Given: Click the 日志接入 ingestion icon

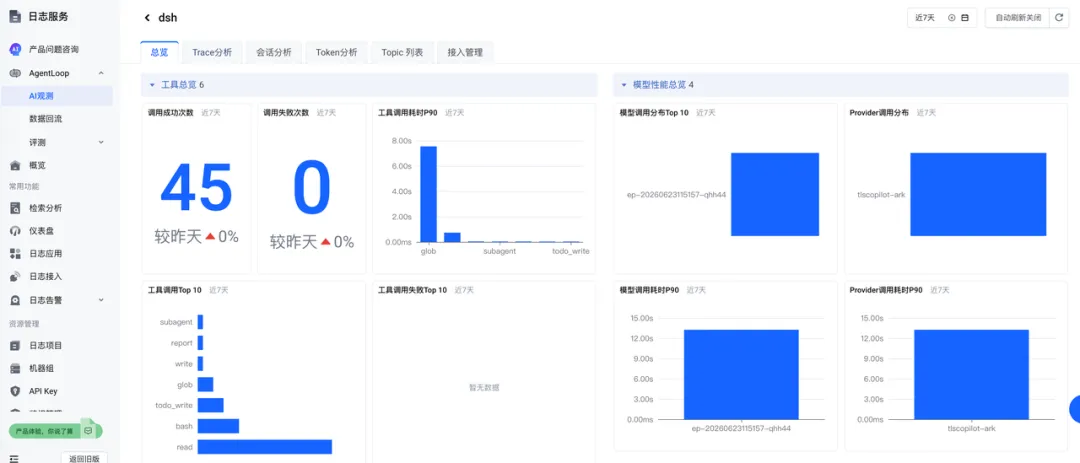Looking at the screenshot, I should click(x=15, y=276).
